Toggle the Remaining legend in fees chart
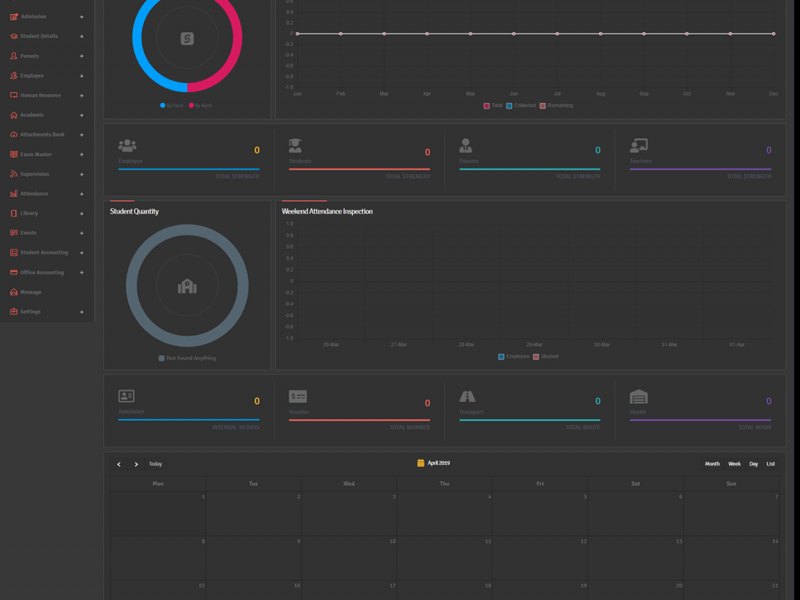Viewport: 800px width, 600px height. coord(556,106)
